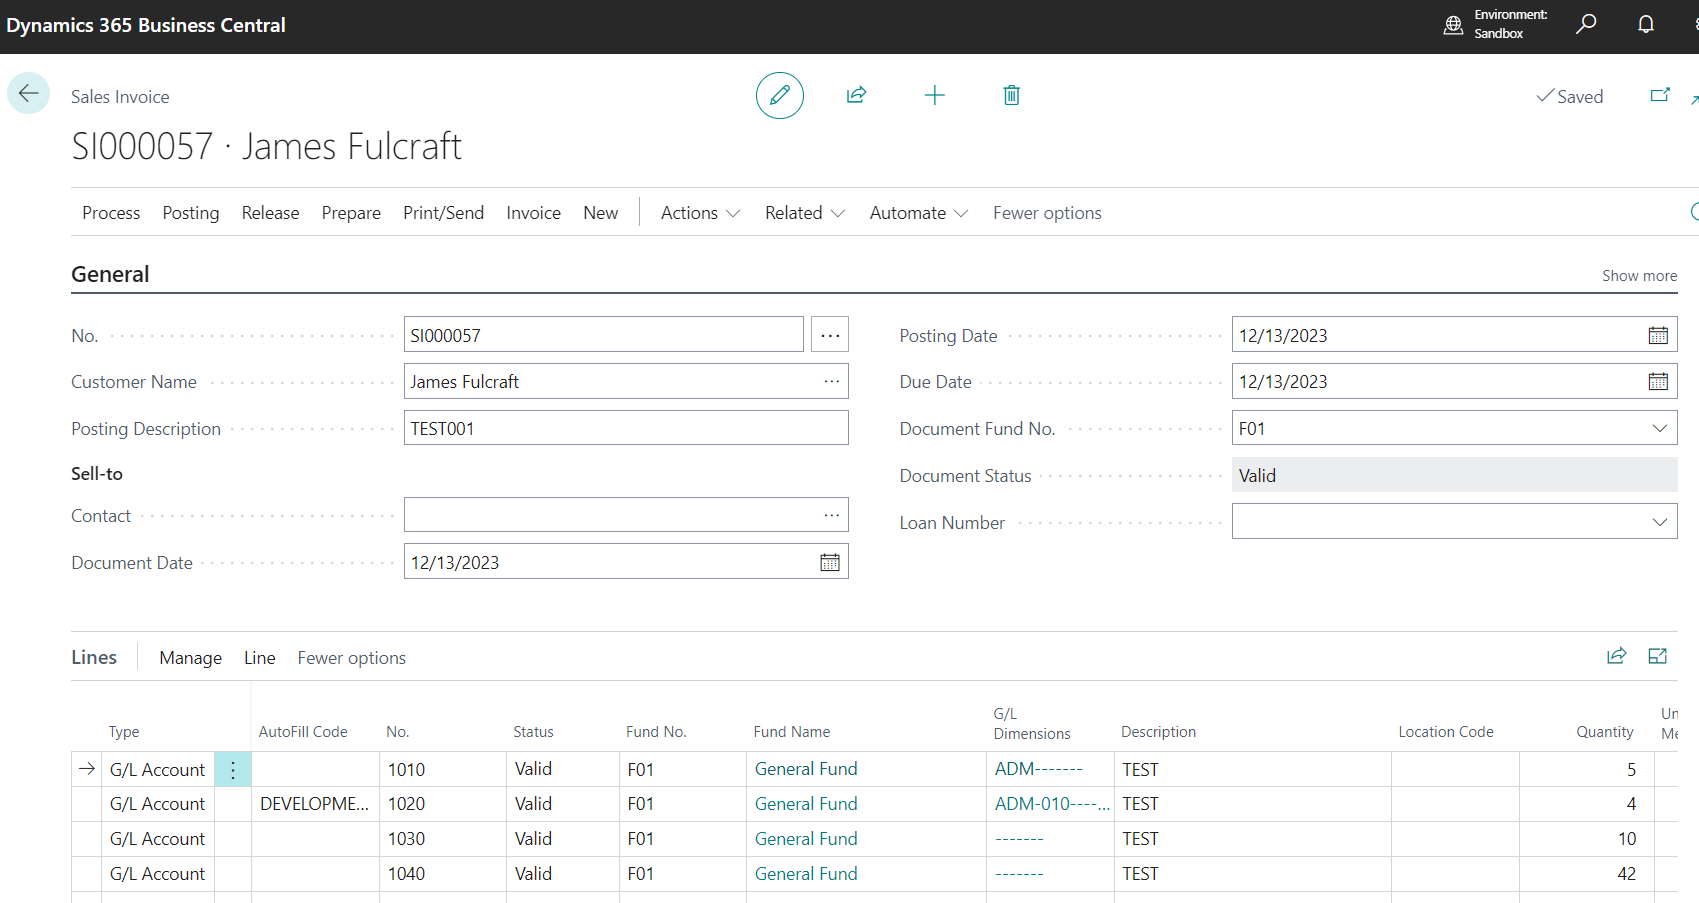The height and width of the screenshot is (903, 1699).
Task: Select the Quantity cell showing 10
Action: click(1587, 839)
